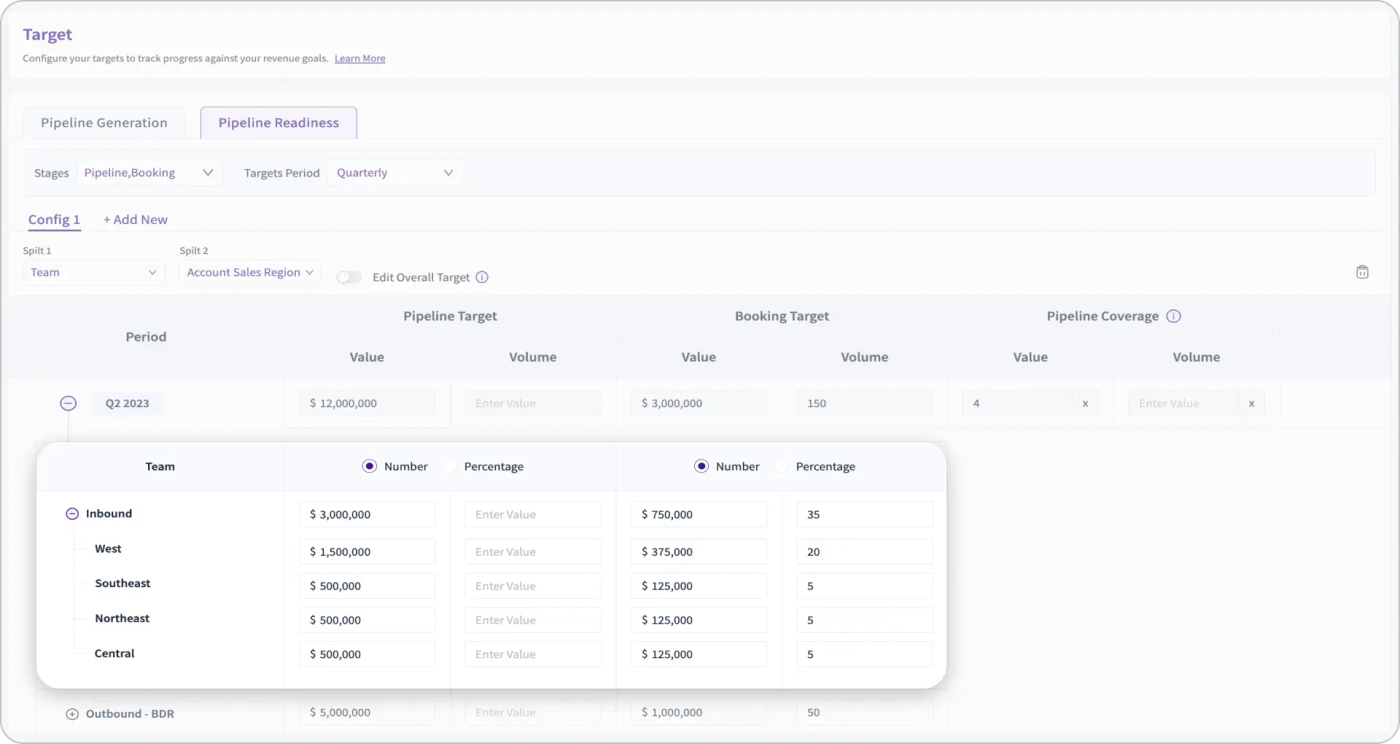Click + Add New config
The width and height of the screenshot is (1400, 744).
coord(136,220)
